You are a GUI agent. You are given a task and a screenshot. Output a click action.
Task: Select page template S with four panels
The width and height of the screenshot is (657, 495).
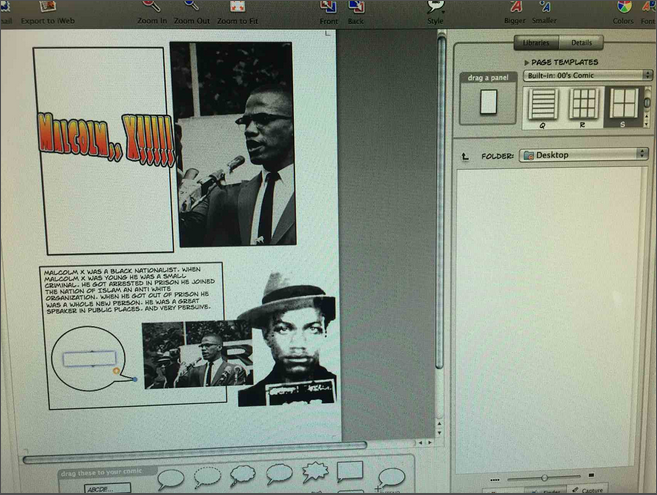624,104
